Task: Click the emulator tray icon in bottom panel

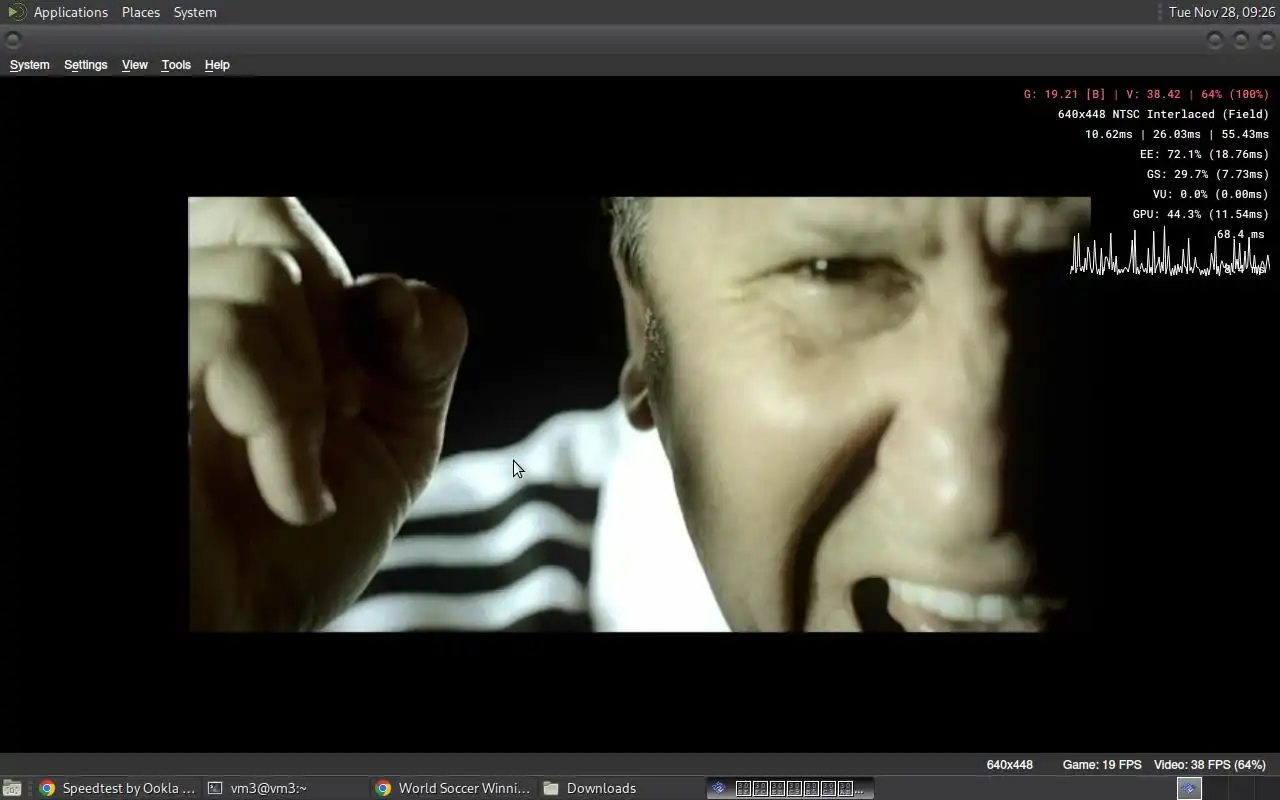Action: (x=1189, y=788)
